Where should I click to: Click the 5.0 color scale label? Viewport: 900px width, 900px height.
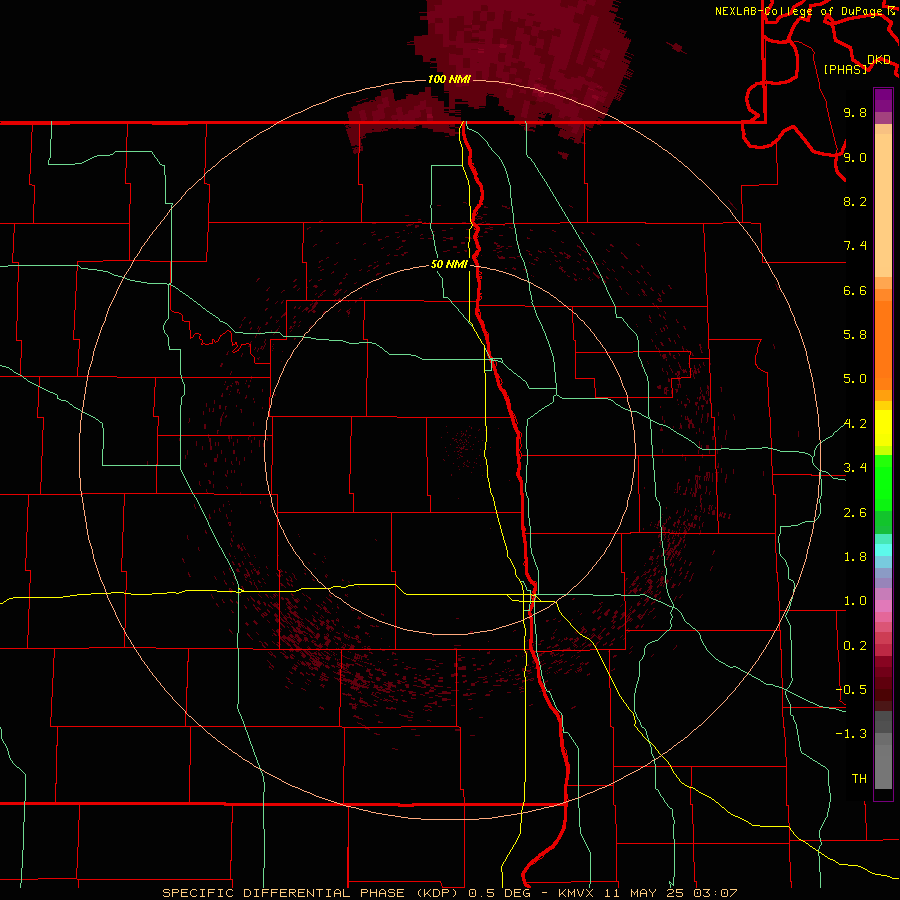[855, 379]
